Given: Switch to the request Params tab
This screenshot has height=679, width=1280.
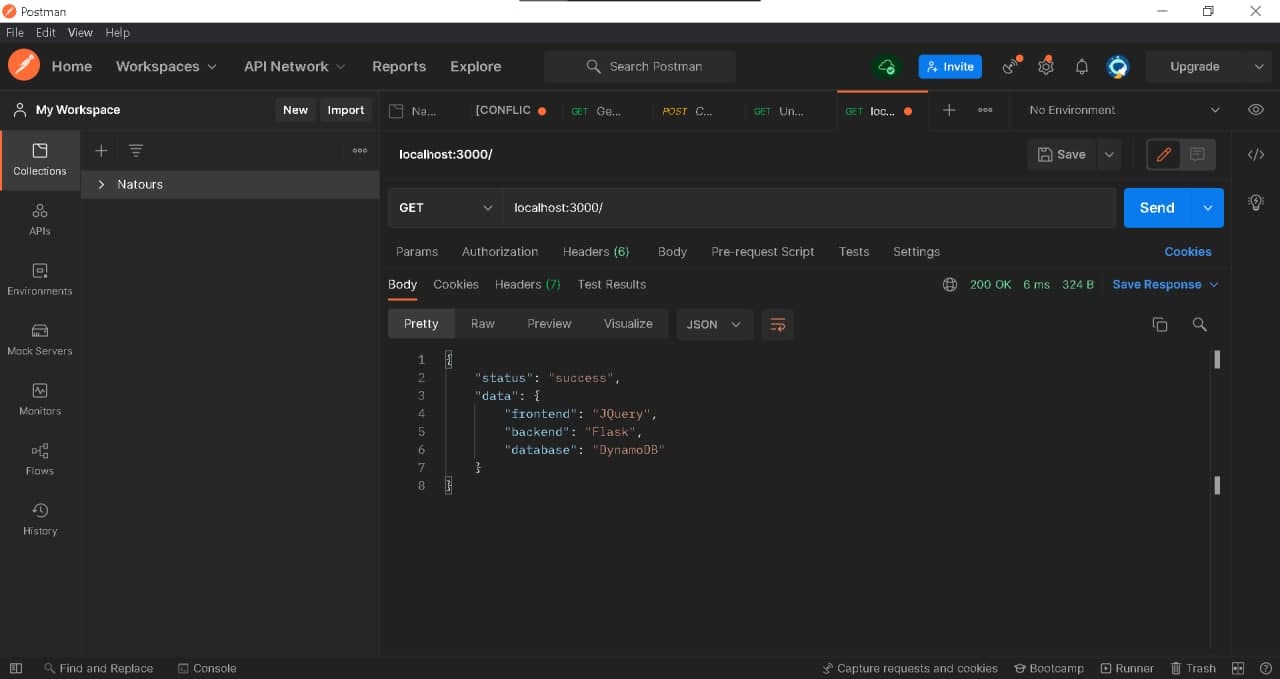Looking at the screenshot, I should point(417,252).
